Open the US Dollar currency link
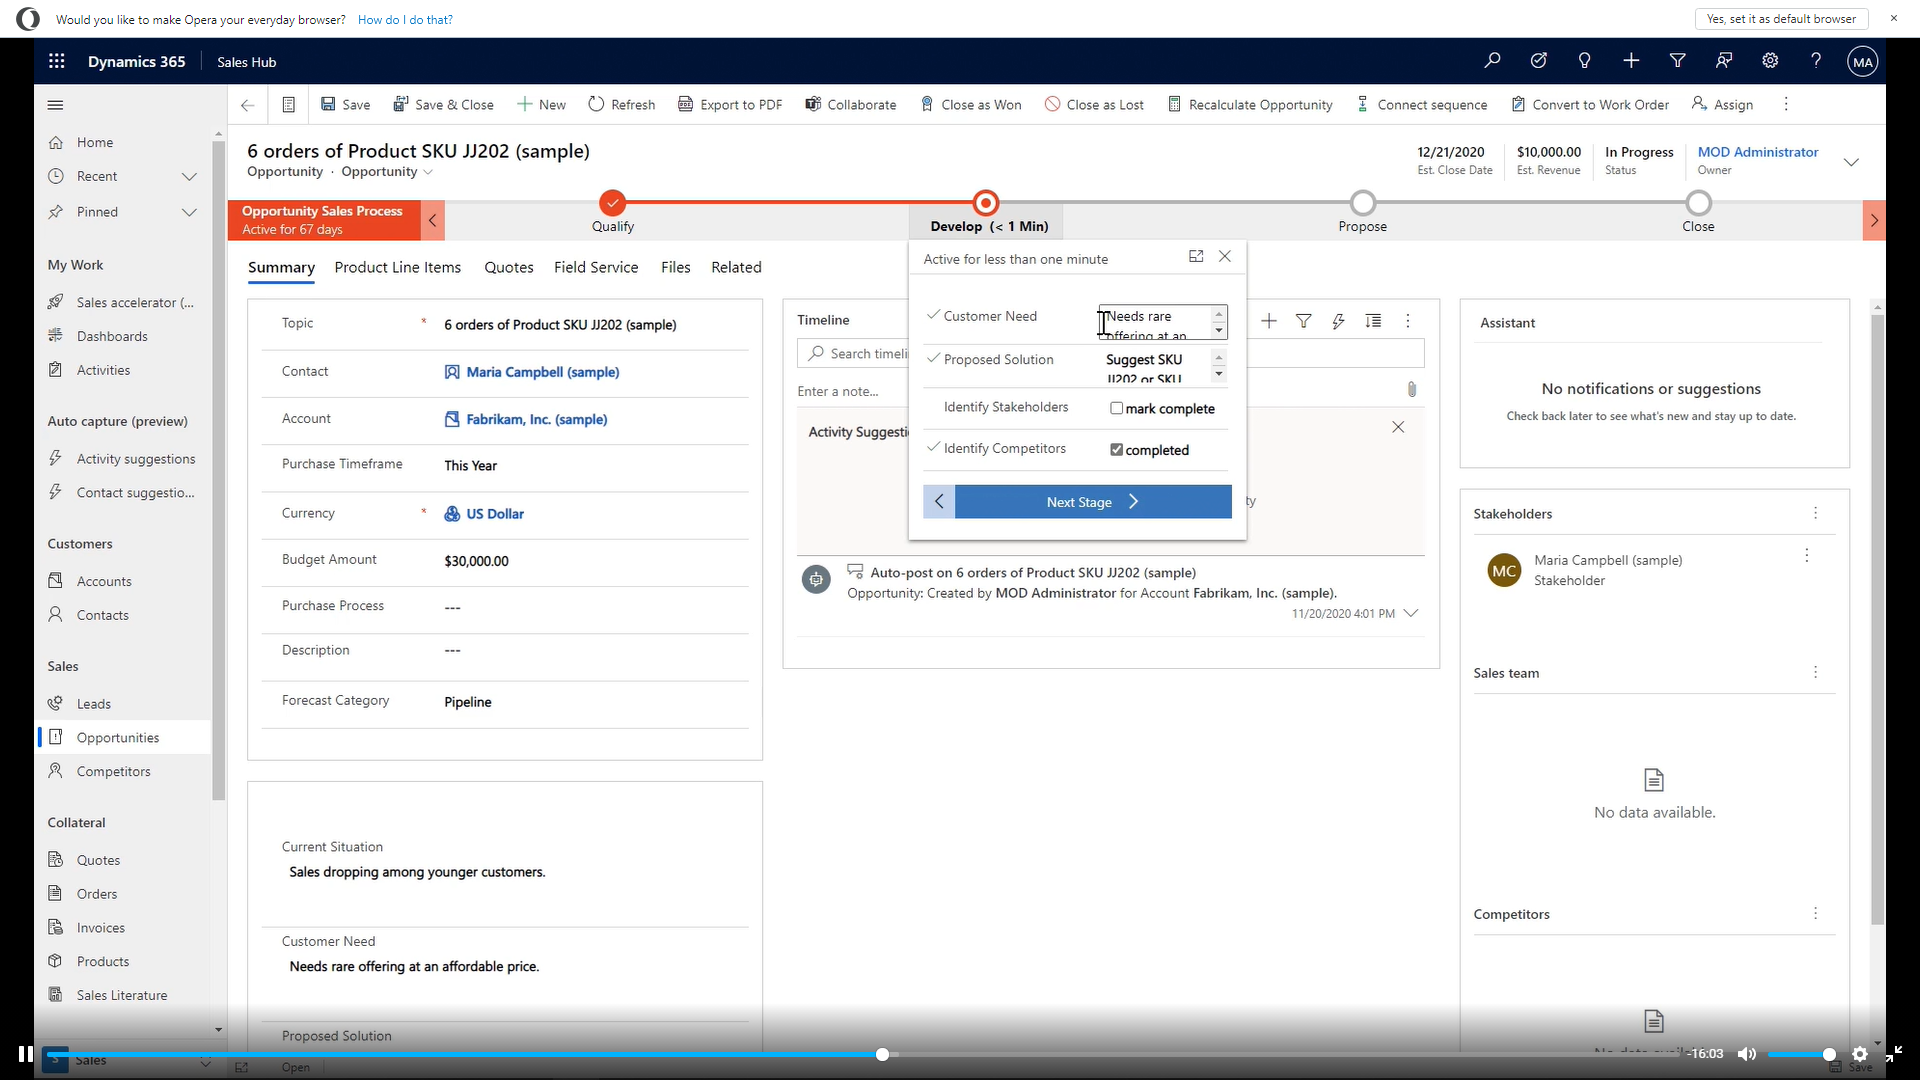Viewport: 1920px width, 1080px height. pyautogui.click(x=495, y=514)
